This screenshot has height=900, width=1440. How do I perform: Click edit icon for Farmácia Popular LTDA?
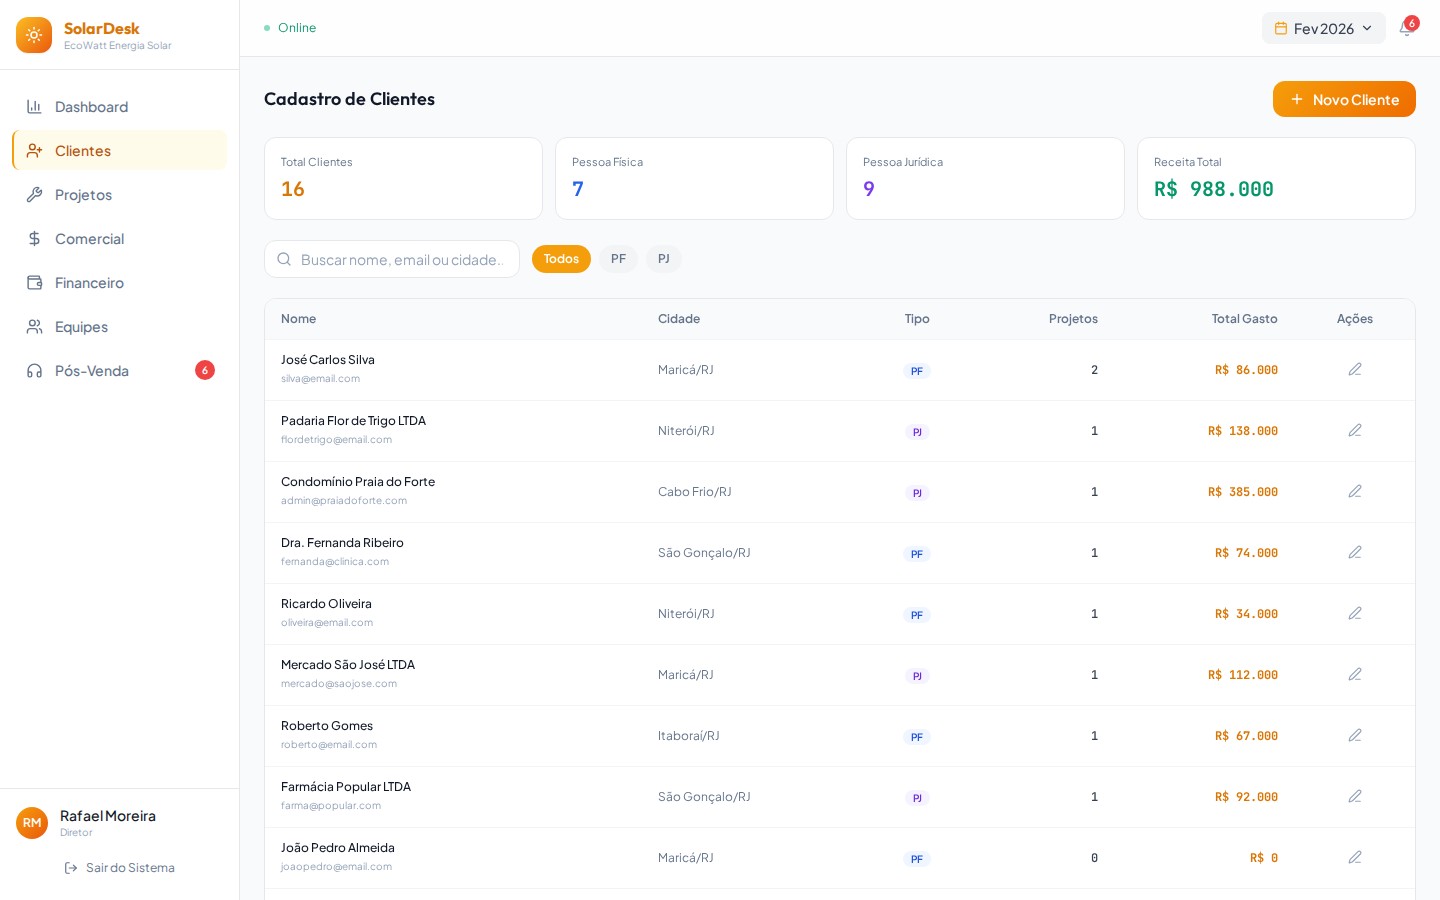pyautogui.click(x=1354, y=797)
